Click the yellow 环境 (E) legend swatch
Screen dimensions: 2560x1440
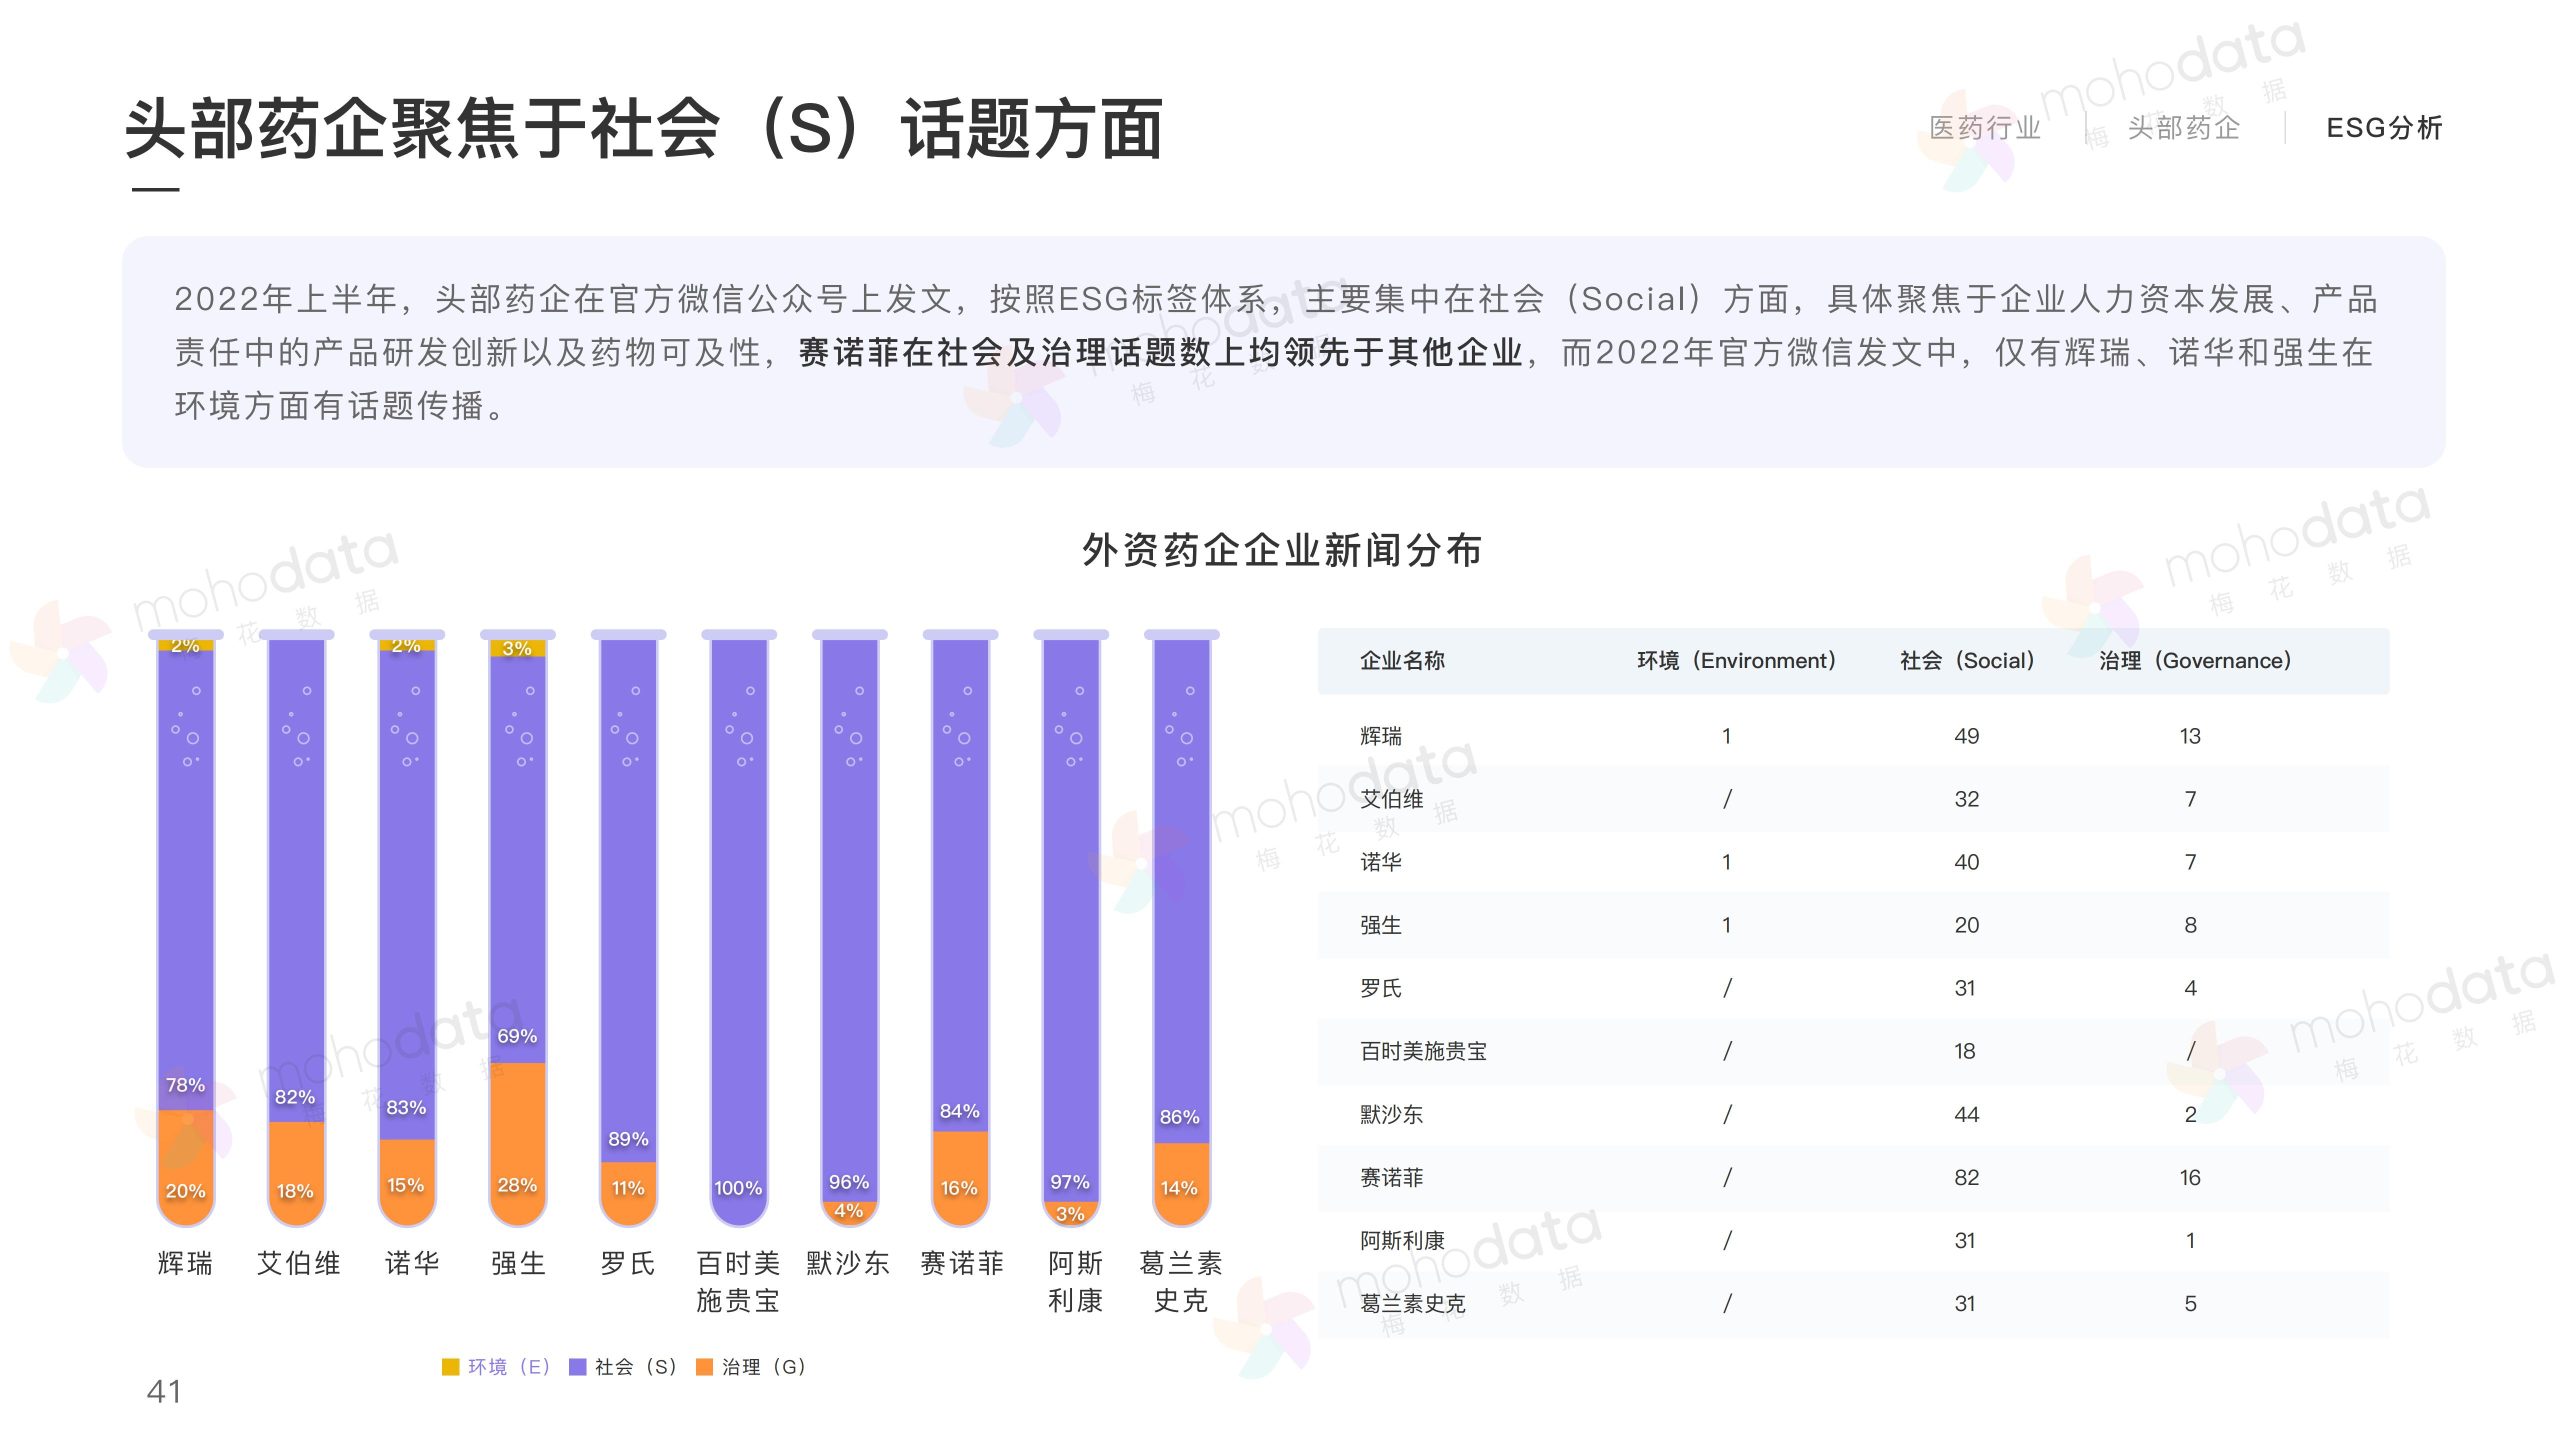pyautogui.click(x=451, y=1367)
